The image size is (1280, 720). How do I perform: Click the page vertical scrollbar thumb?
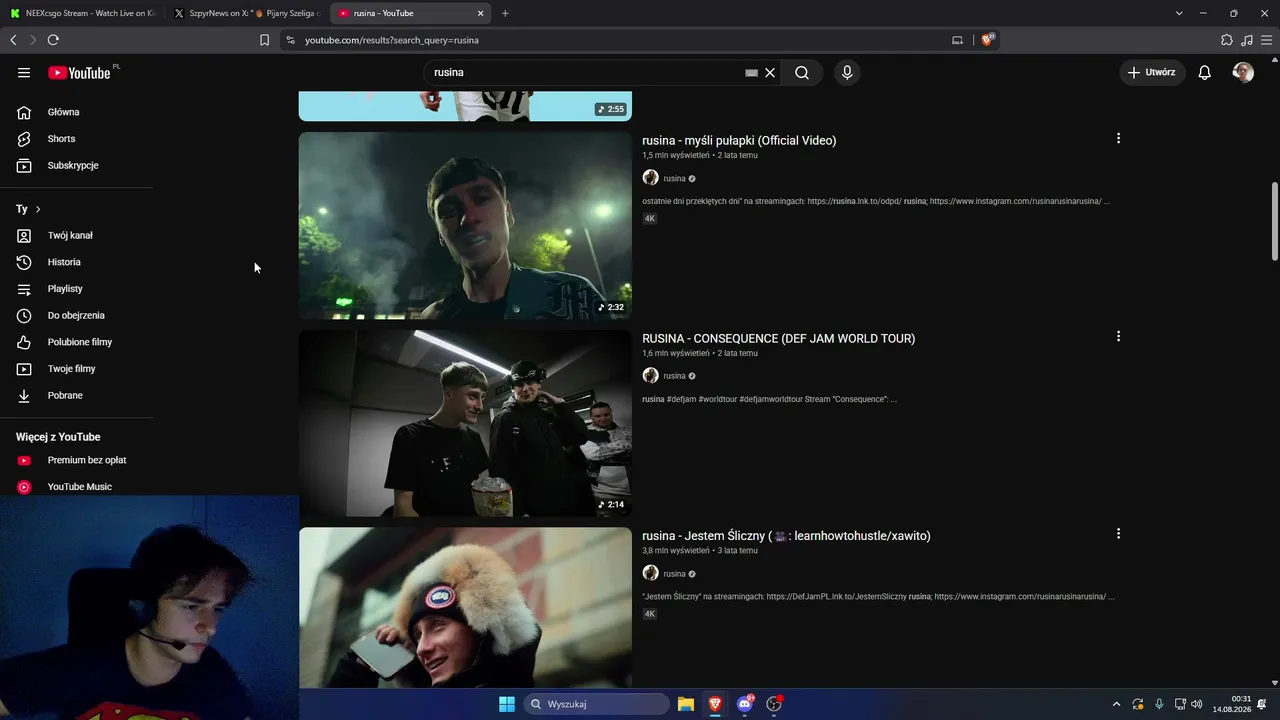[1274, 221]
